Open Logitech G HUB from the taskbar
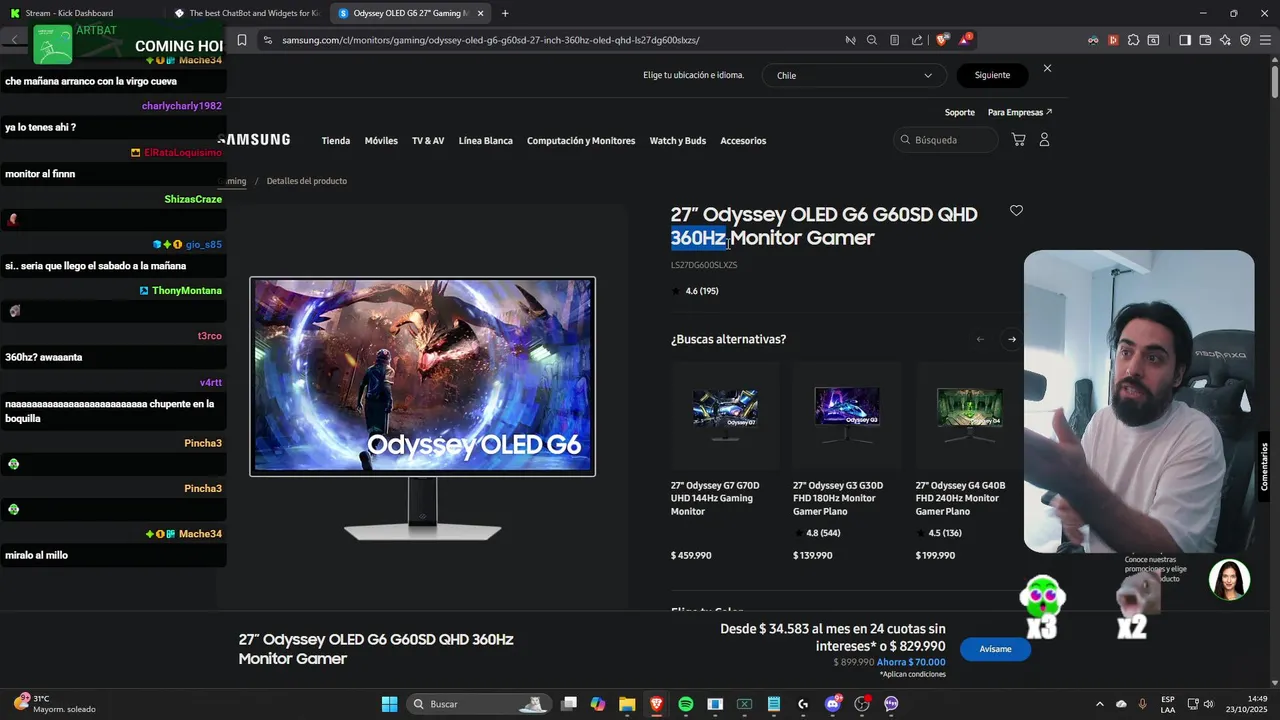This screenshot has width=1280, height=720. click(x=803, y=704)
